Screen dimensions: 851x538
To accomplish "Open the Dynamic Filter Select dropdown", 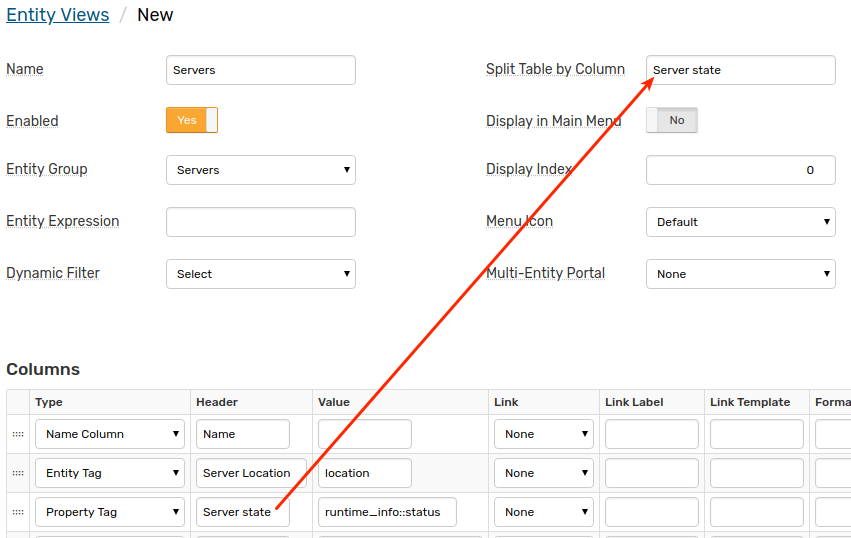I will click(x=261, y=274).
